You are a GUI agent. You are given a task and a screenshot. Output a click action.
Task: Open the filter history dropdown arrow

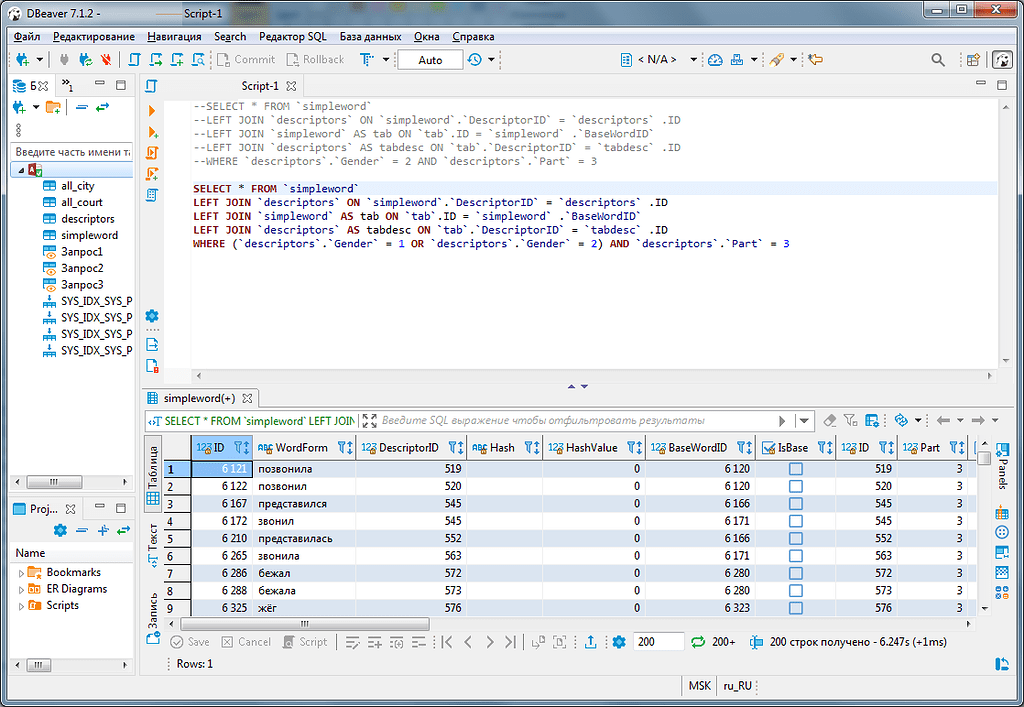(x=805, y=421)
